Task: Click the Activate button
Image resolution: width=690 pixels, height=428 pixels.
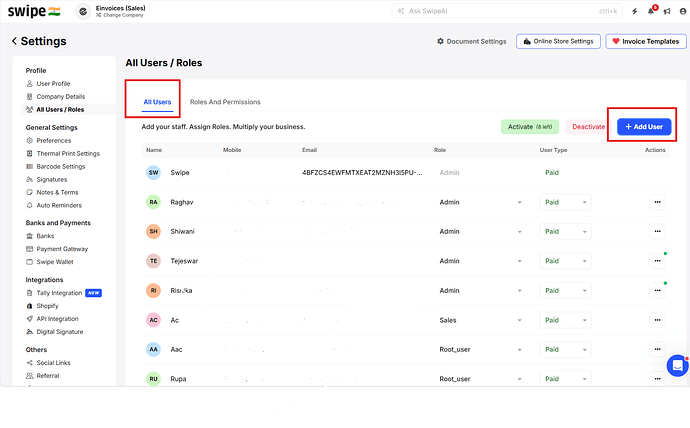Action: click(x=530, y=127)
